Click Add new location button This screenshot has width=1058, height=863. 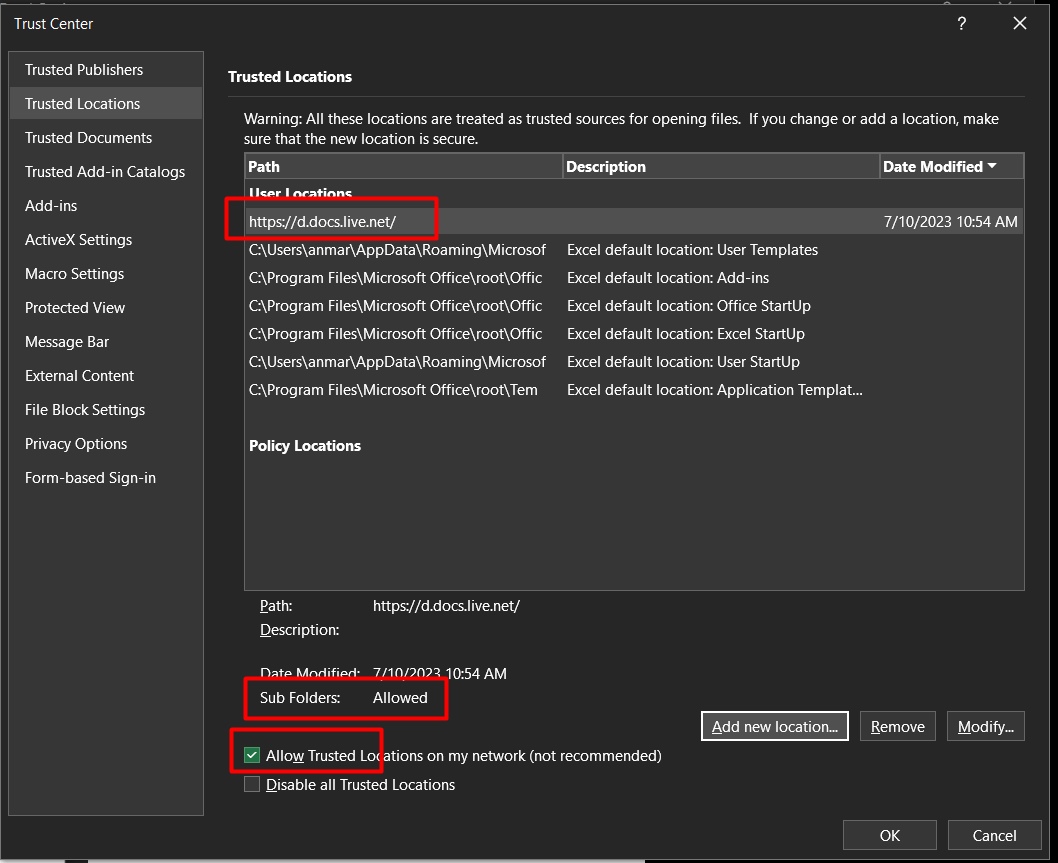coord(775,727)
